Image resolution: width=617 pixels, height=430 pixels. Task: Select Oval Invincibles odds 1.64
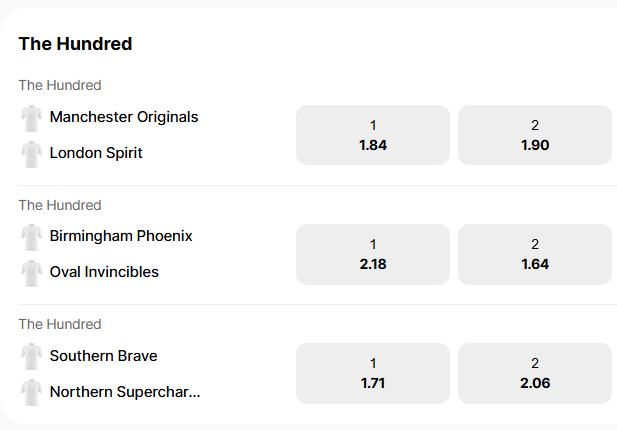pyautogui.click(x=535, y=254)
